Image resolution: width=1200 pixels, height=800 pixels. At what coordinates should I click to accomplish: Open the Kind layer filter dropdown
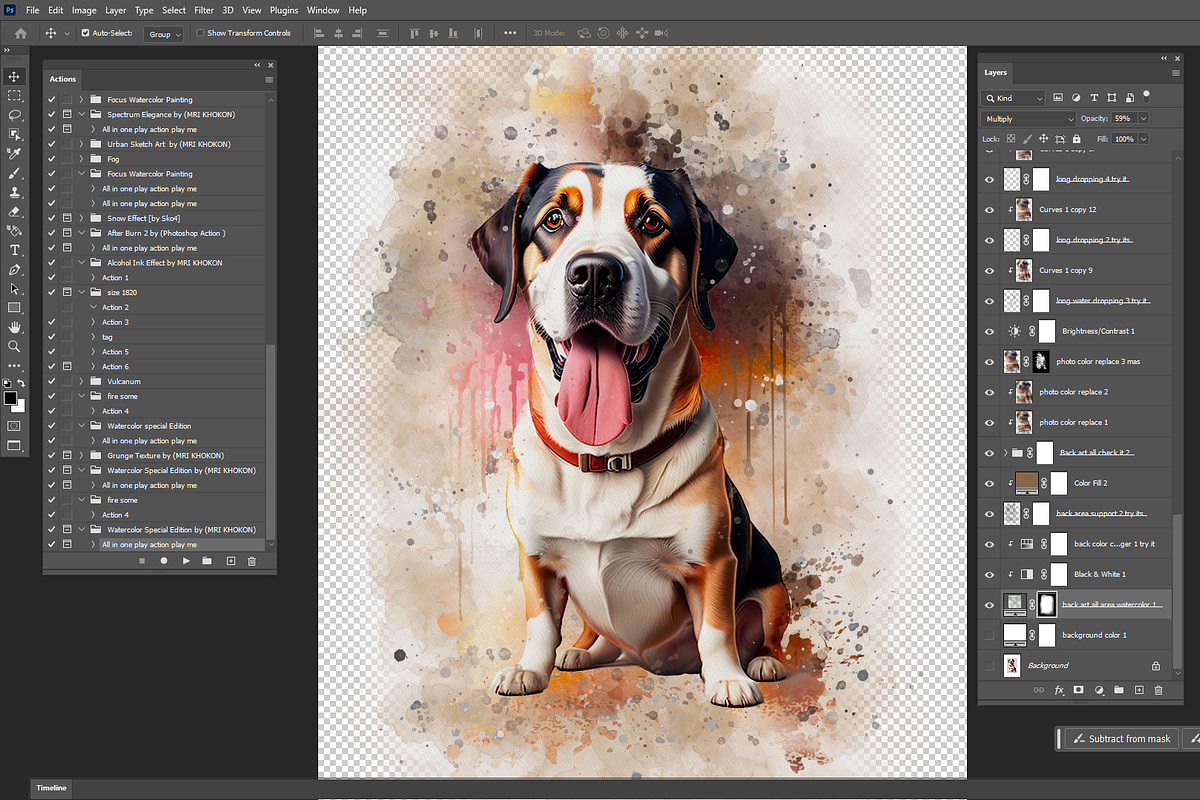pos(1014,98)
